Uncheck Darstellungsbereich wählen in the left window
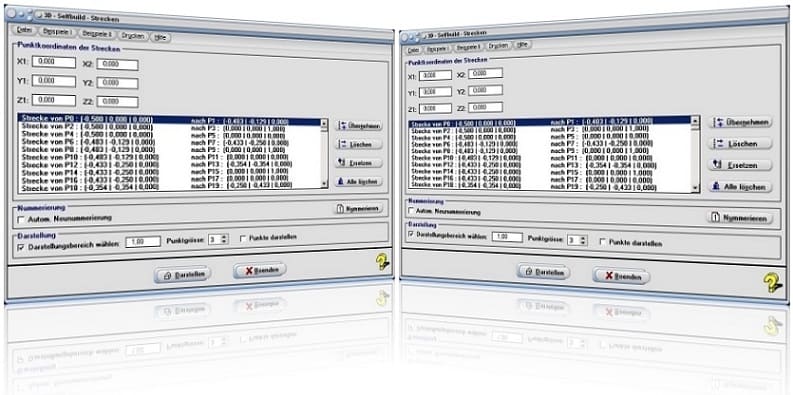 (21, 247)
